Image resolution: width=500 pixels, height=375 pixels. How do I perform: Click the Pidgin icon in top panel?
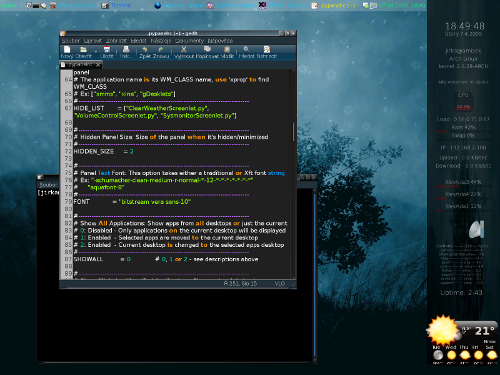point(210,5)
